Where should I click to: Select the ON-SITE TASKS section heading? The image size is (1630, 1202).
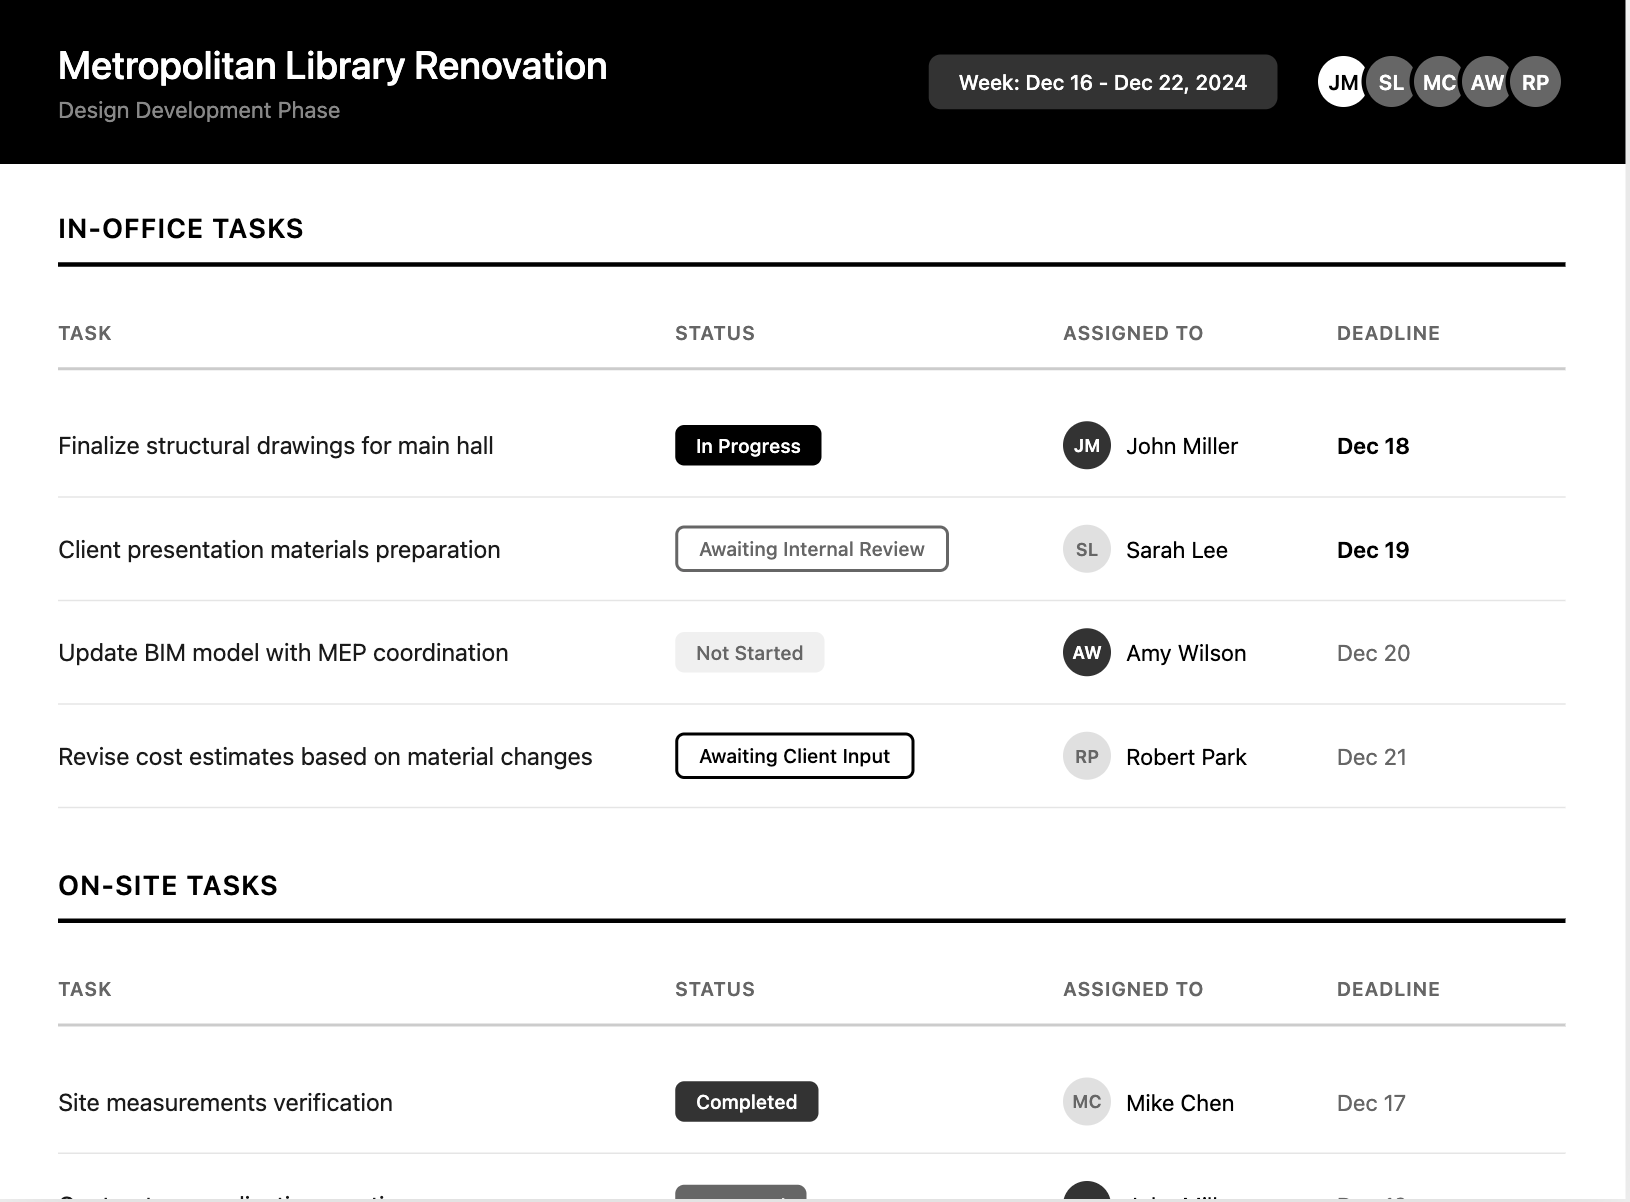pos(168,884)
